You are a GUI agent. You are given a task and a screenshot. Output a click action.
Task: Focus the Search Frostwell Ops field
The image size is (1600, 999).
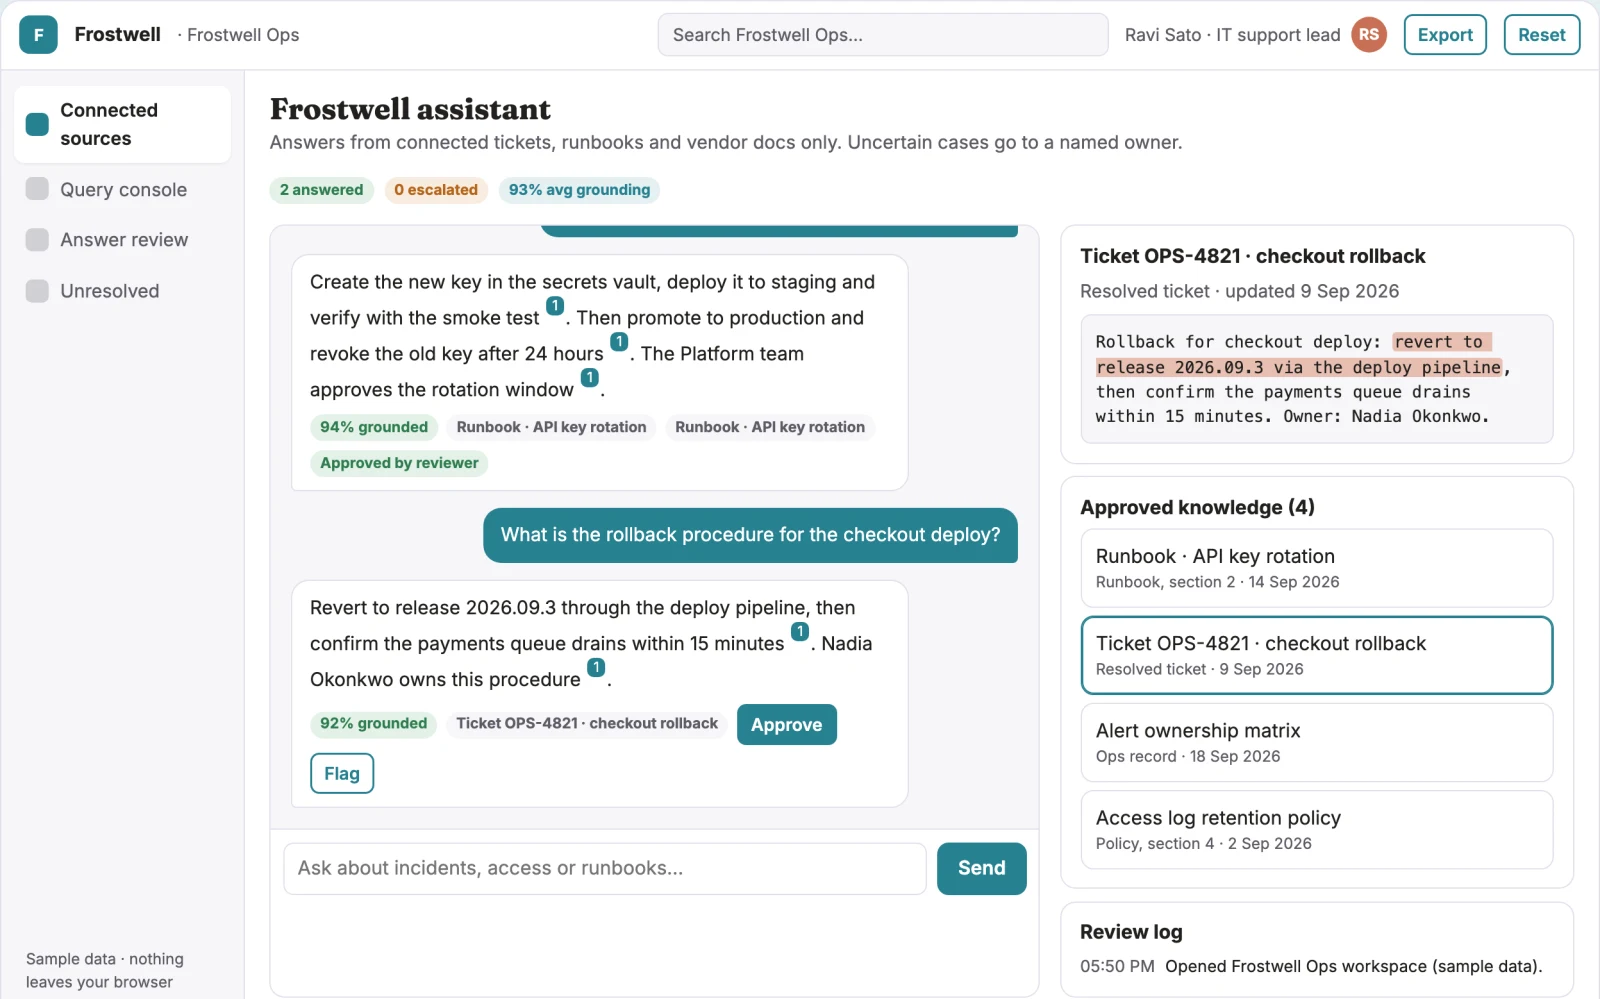click(x=883, y=35)
